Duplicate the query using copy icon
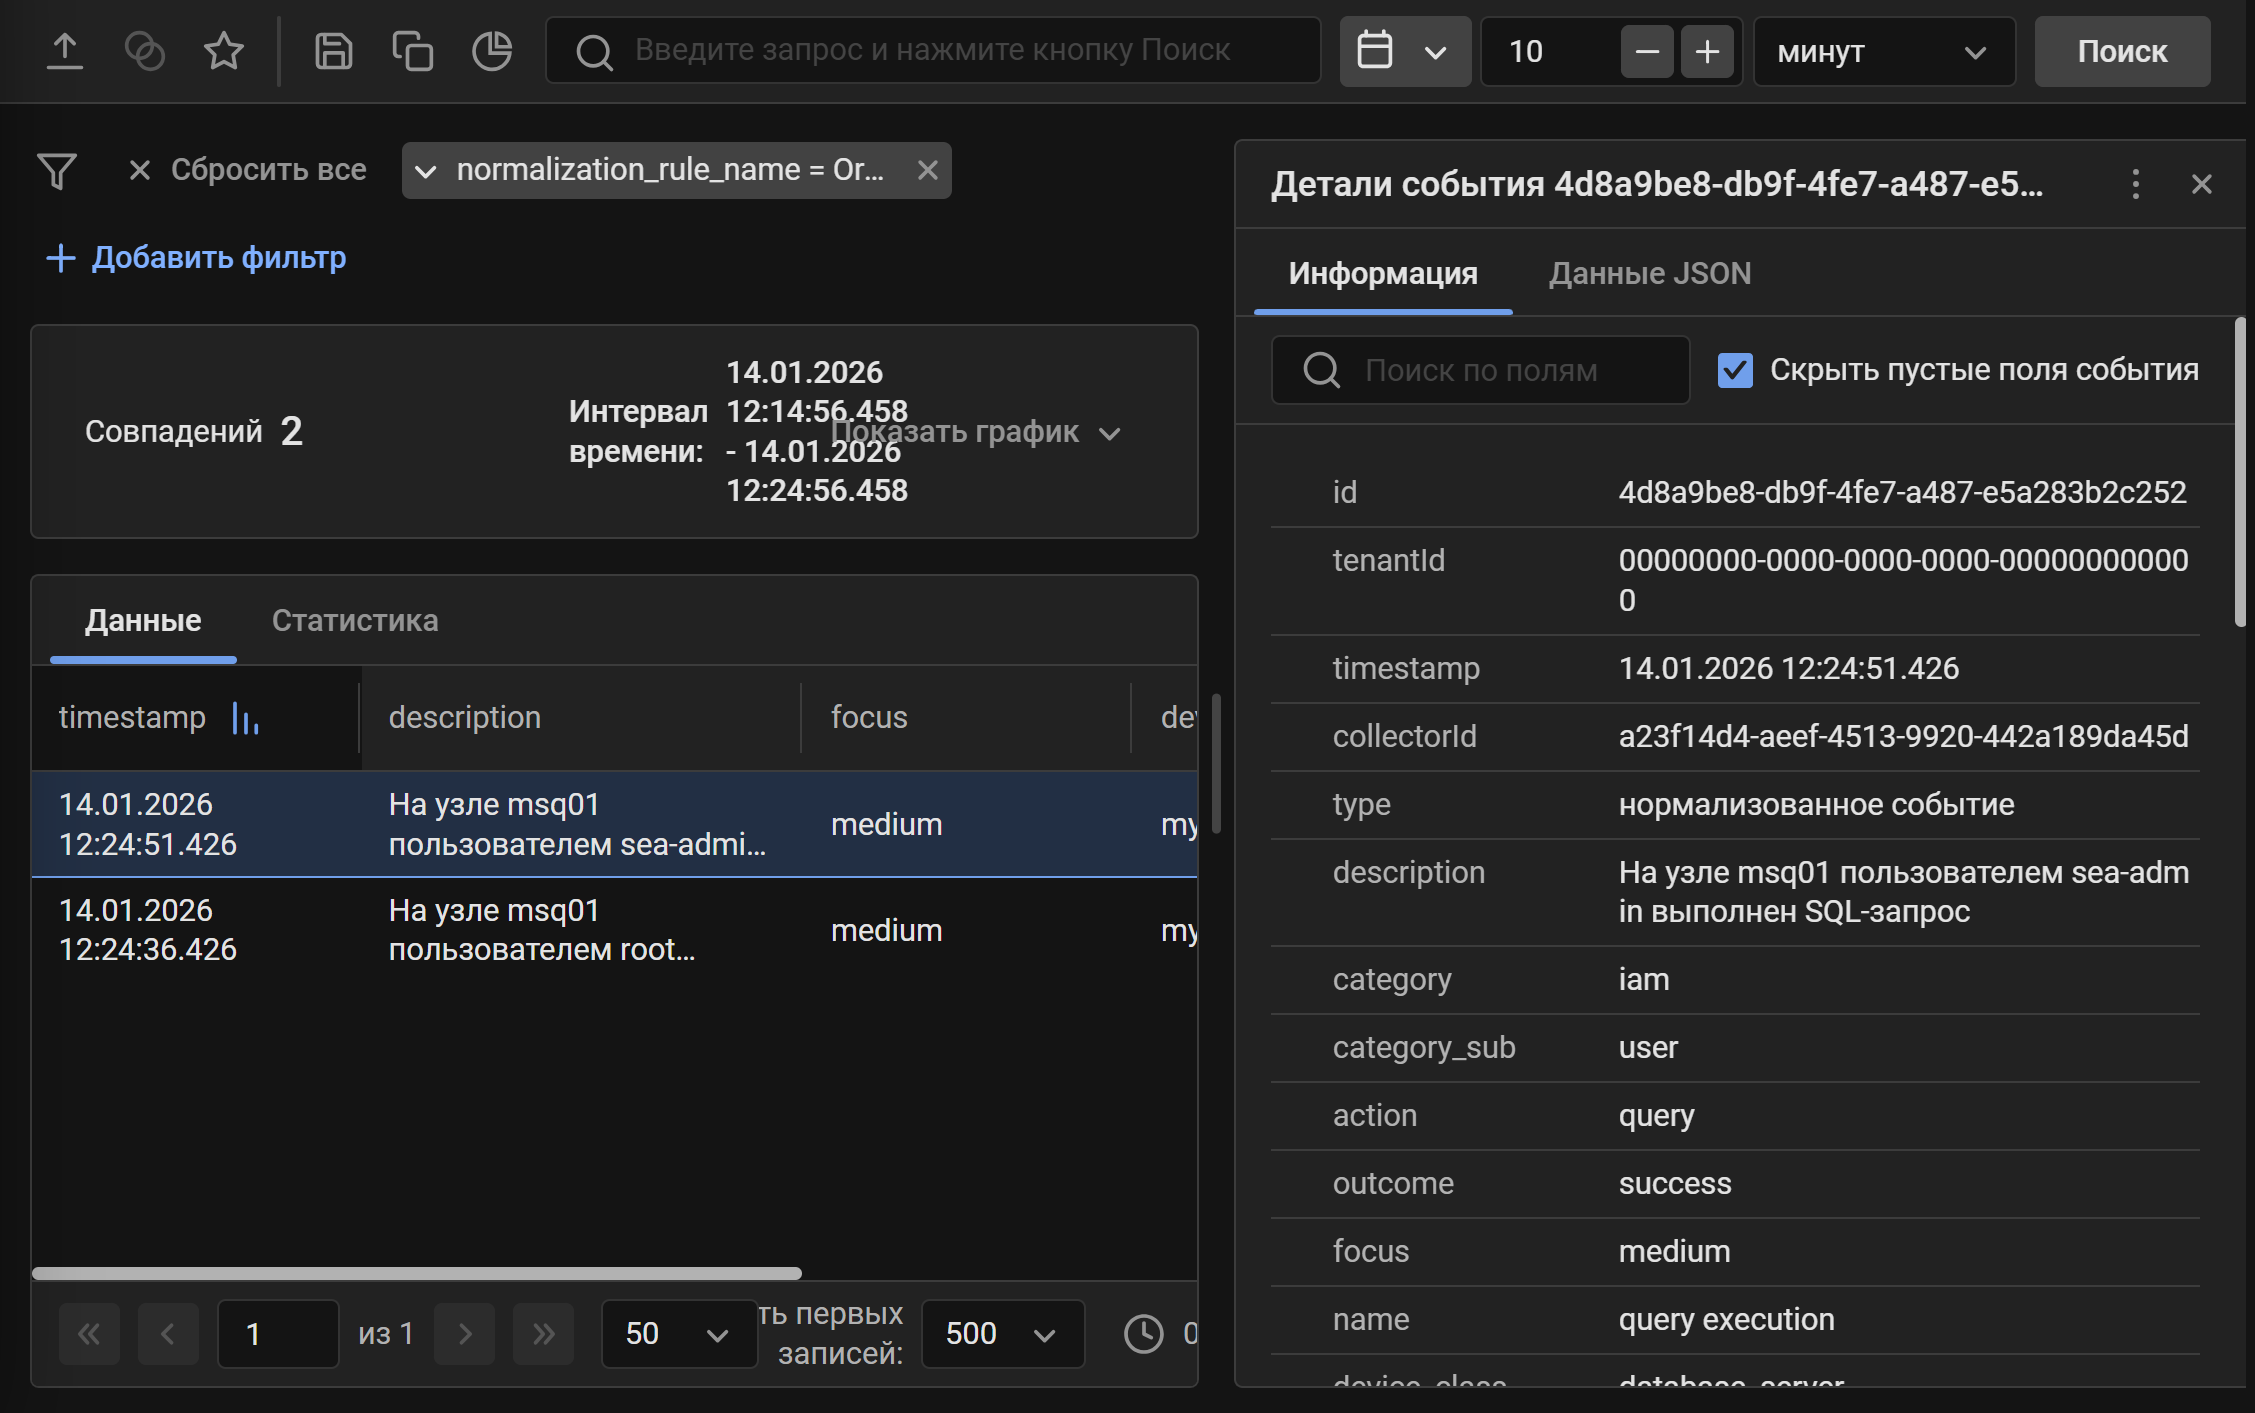 [413, 50]
